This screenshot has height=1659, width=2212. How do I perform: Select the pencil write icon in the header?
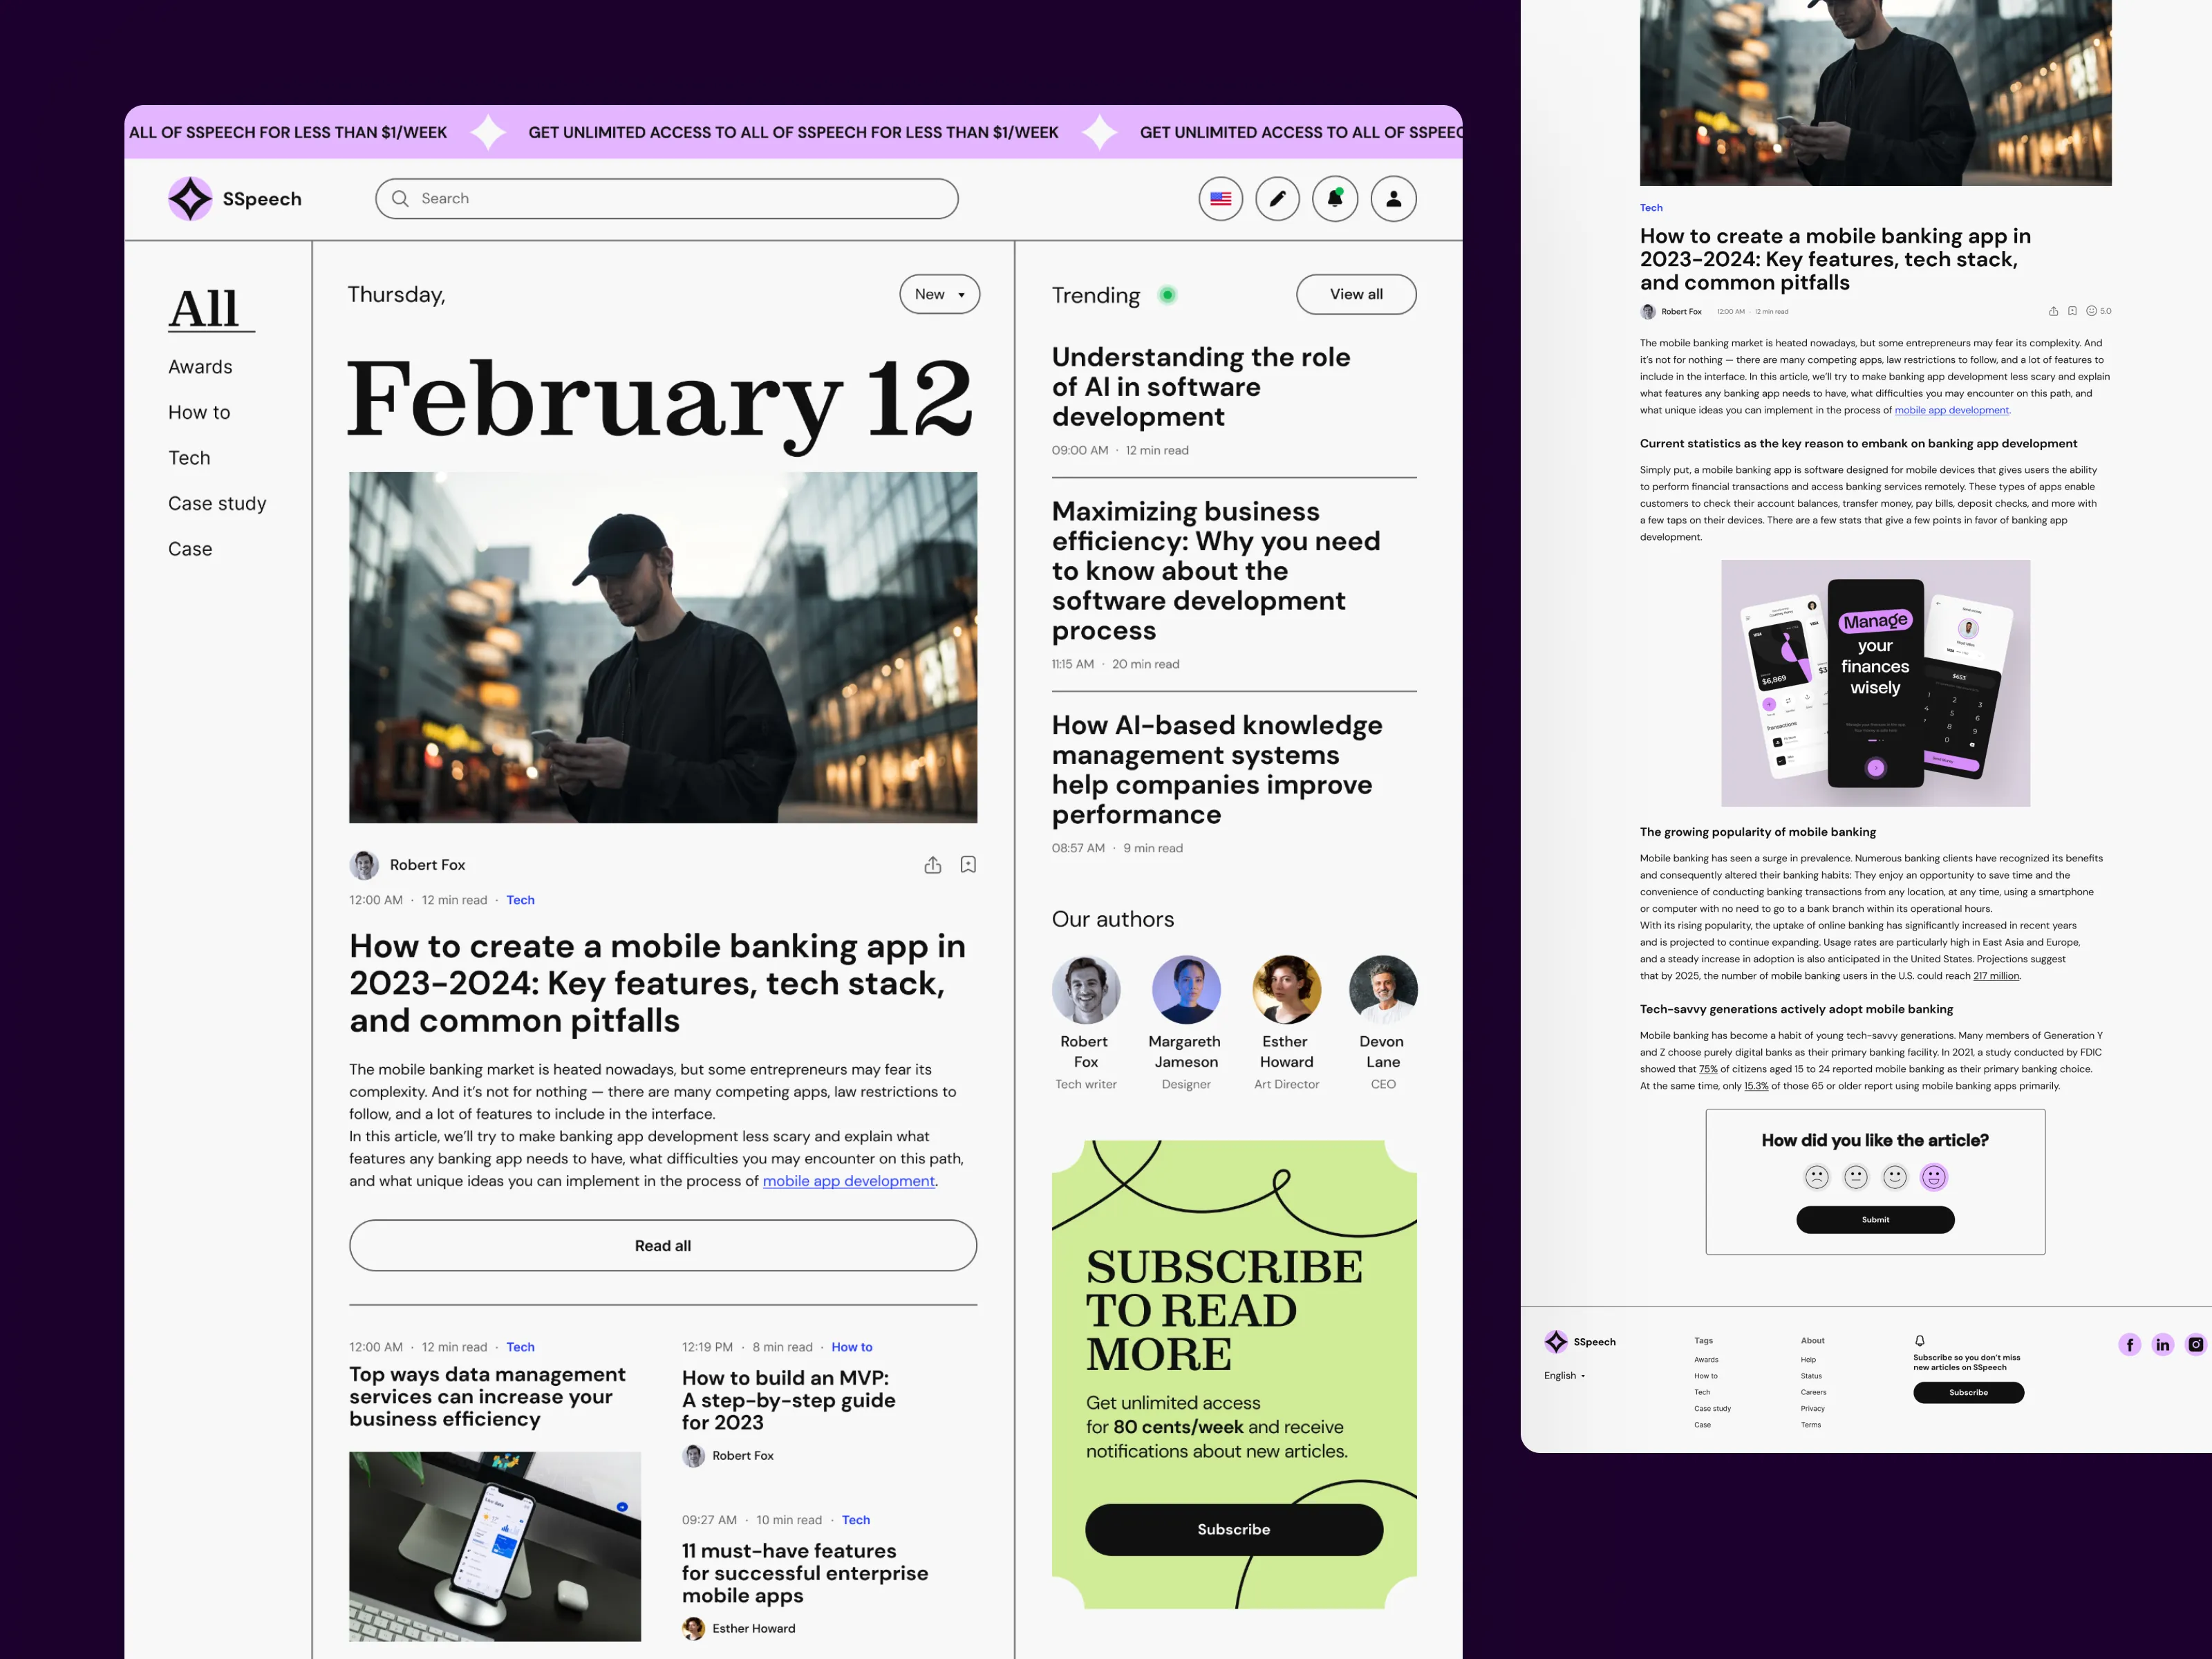click(x=1277, y=198)
